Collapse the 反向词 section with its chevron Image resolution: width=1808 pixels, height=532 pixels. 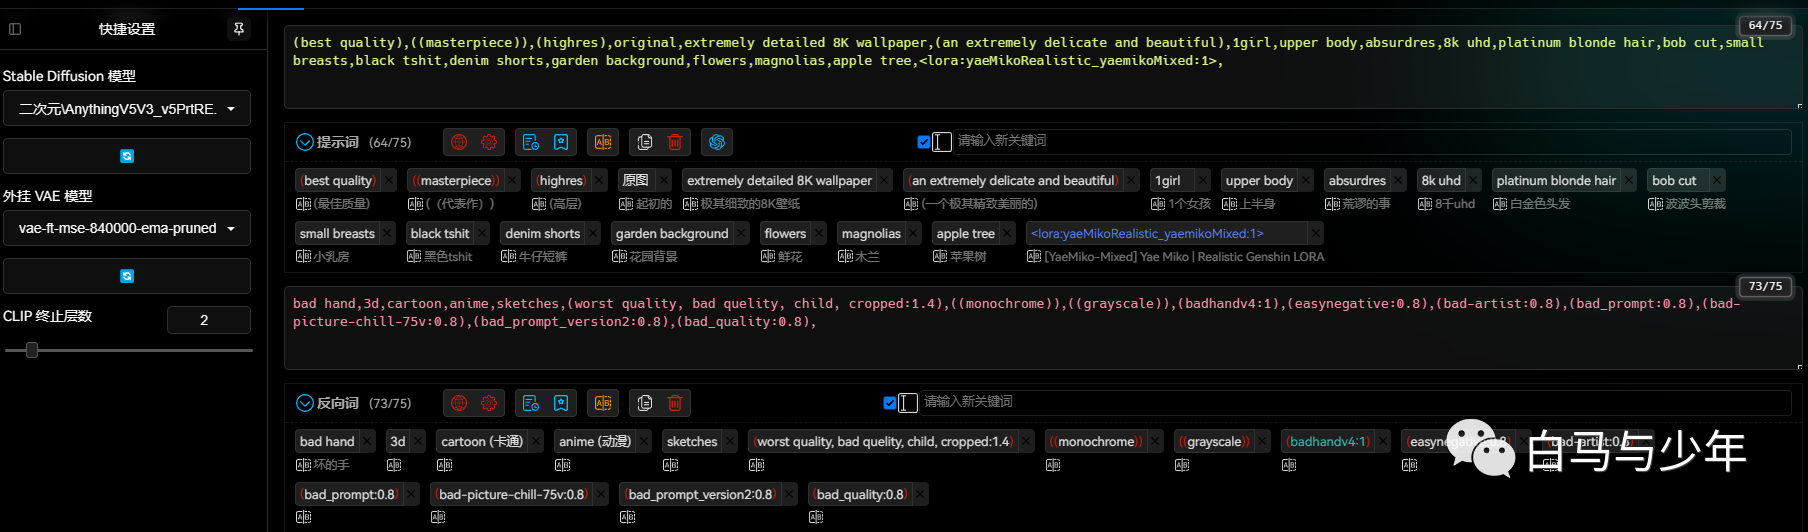[305, 403]
